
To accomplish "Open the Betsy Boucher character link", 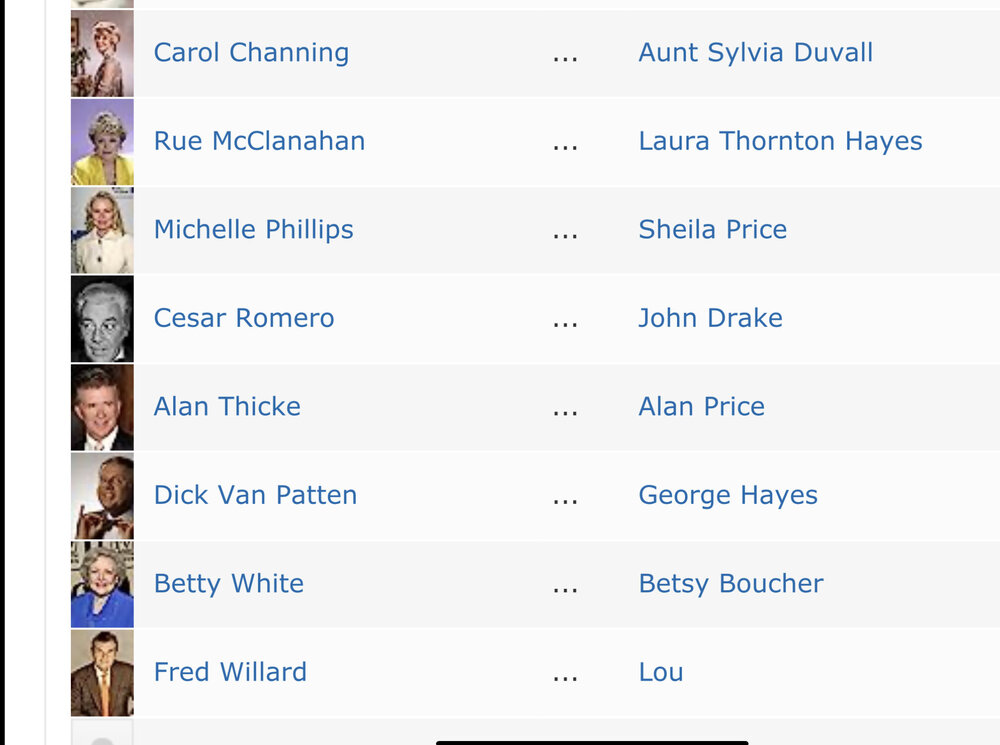I will point(731,584).
